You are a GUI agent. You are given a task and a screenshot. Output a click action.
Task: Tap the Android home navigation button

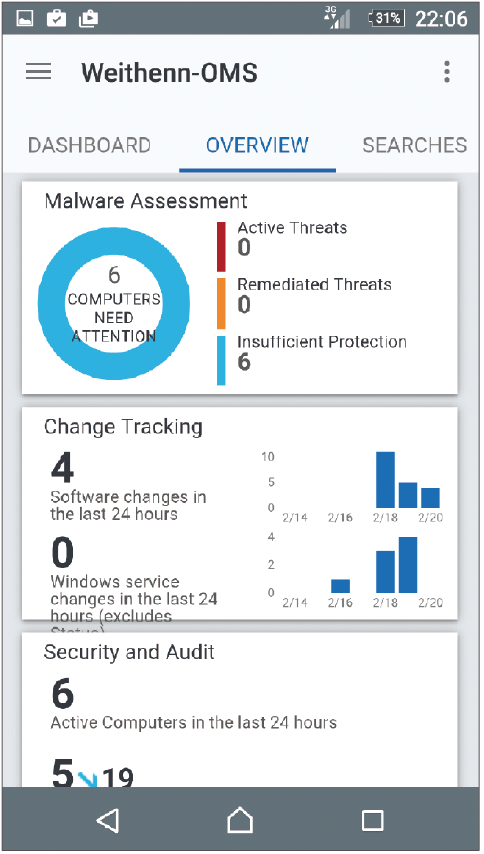coord(240,820)
